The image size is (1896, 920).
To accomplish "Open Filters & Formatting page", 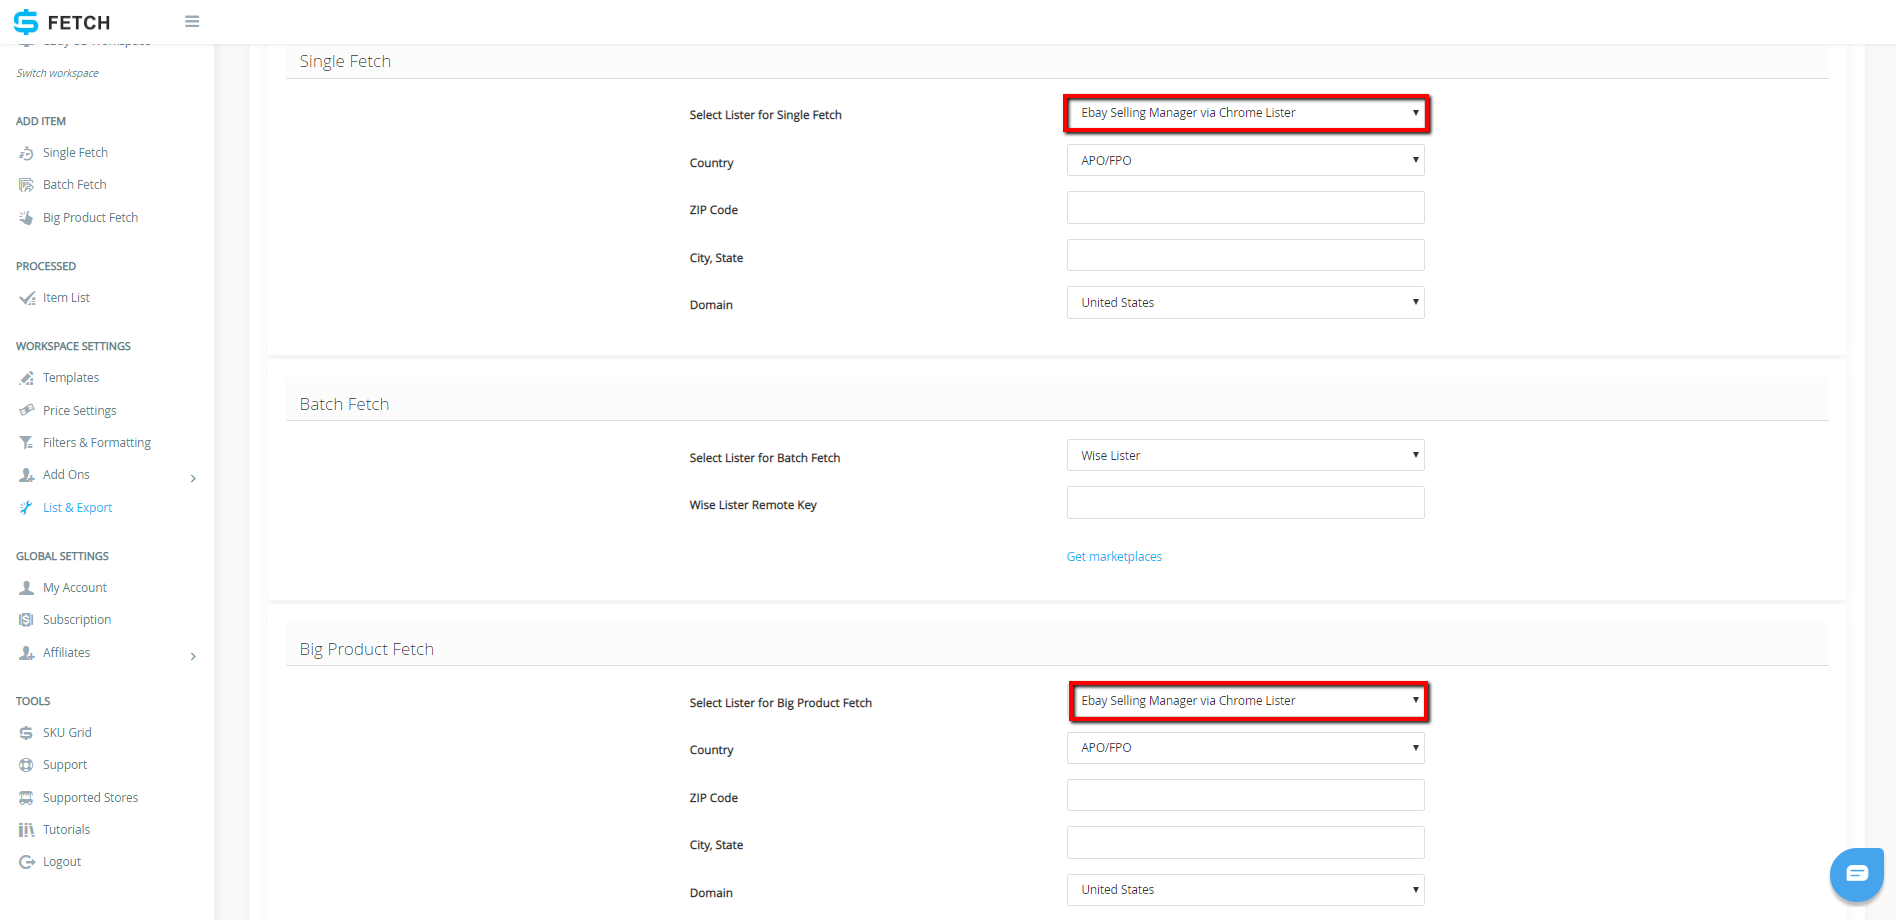I will pos(97,443).
